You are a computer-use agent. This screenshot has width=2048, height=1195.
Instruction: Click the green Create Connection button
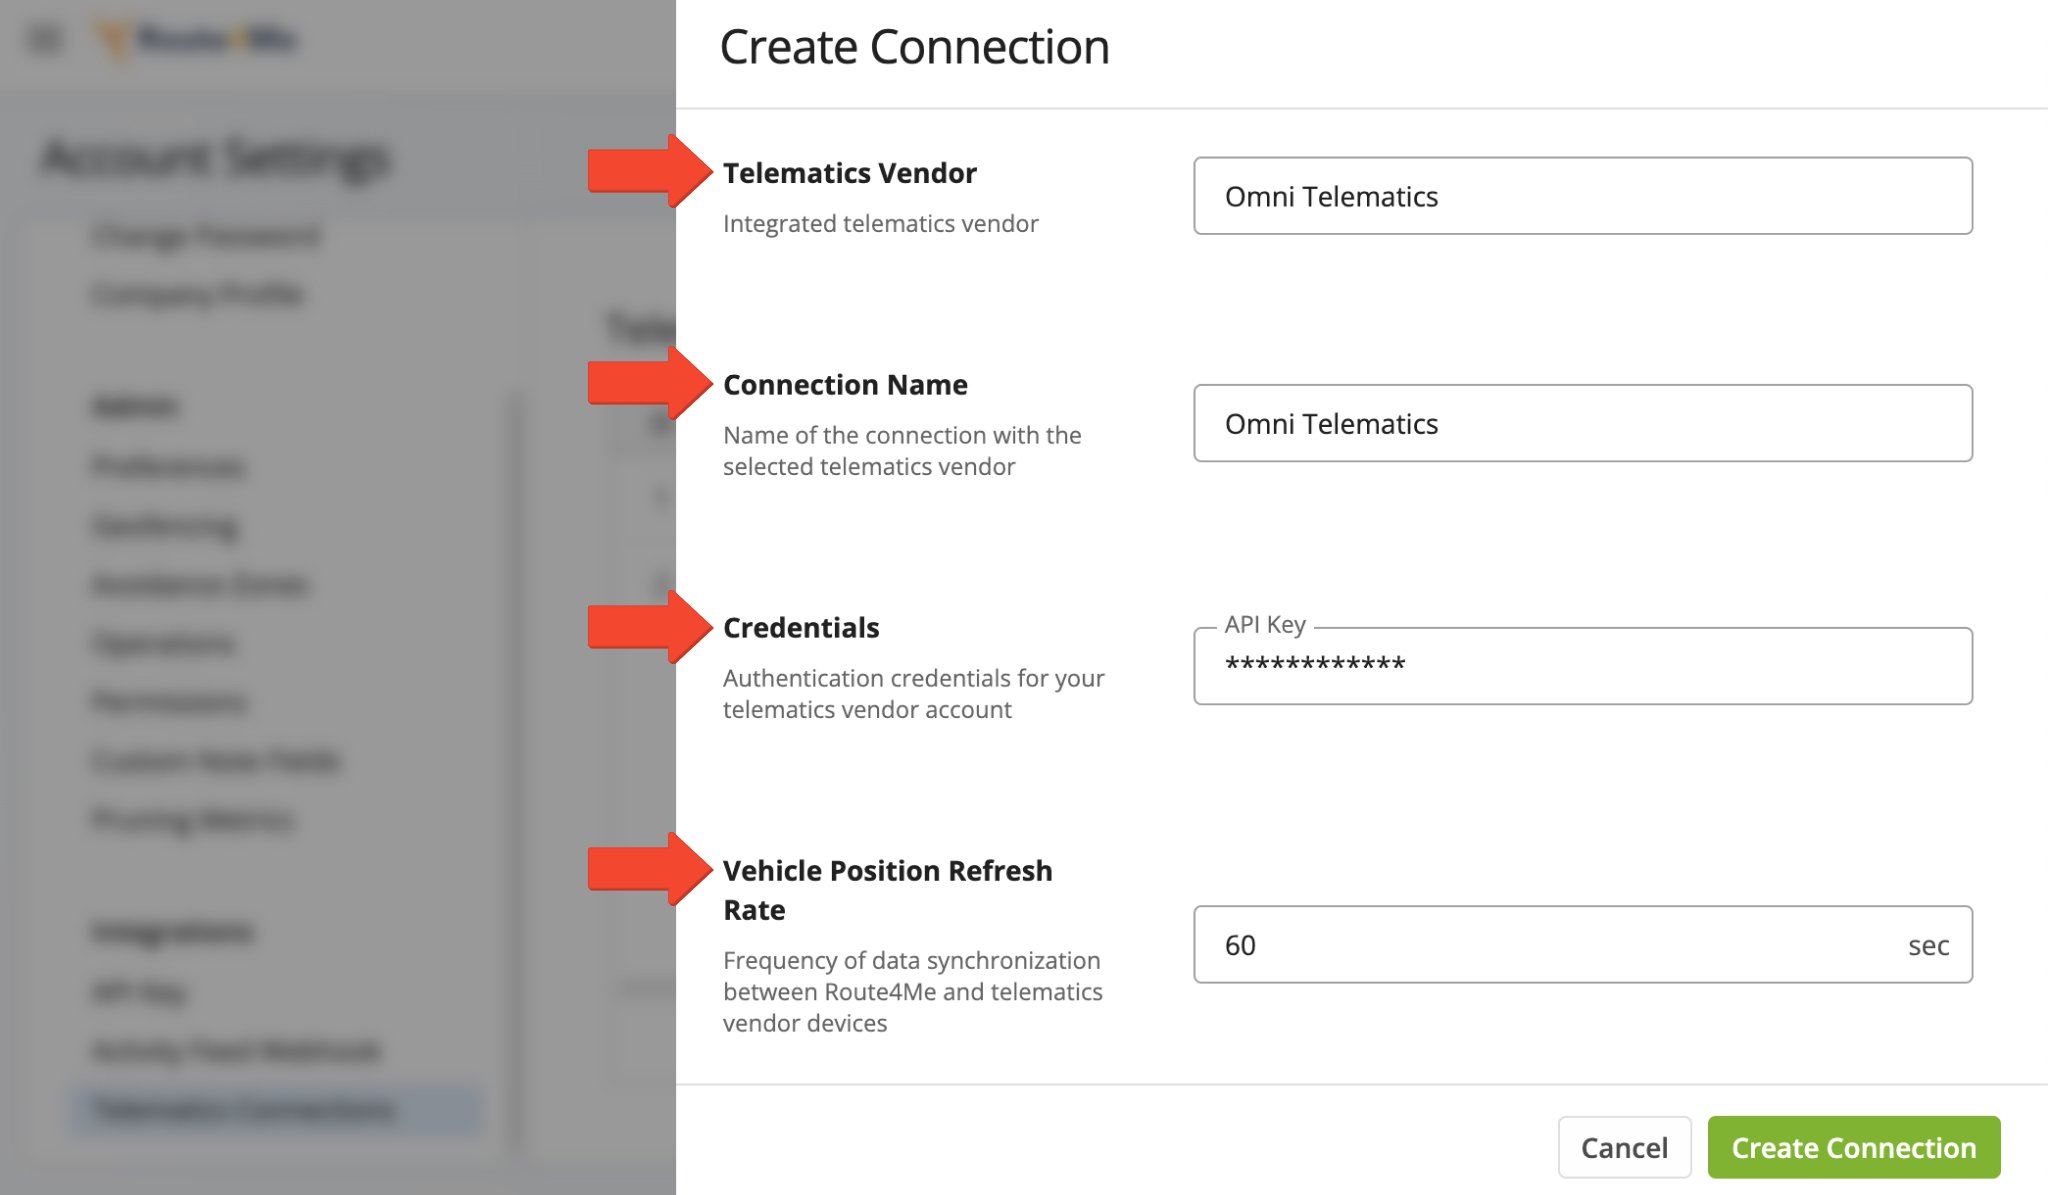click(x=1853, y=1147)
